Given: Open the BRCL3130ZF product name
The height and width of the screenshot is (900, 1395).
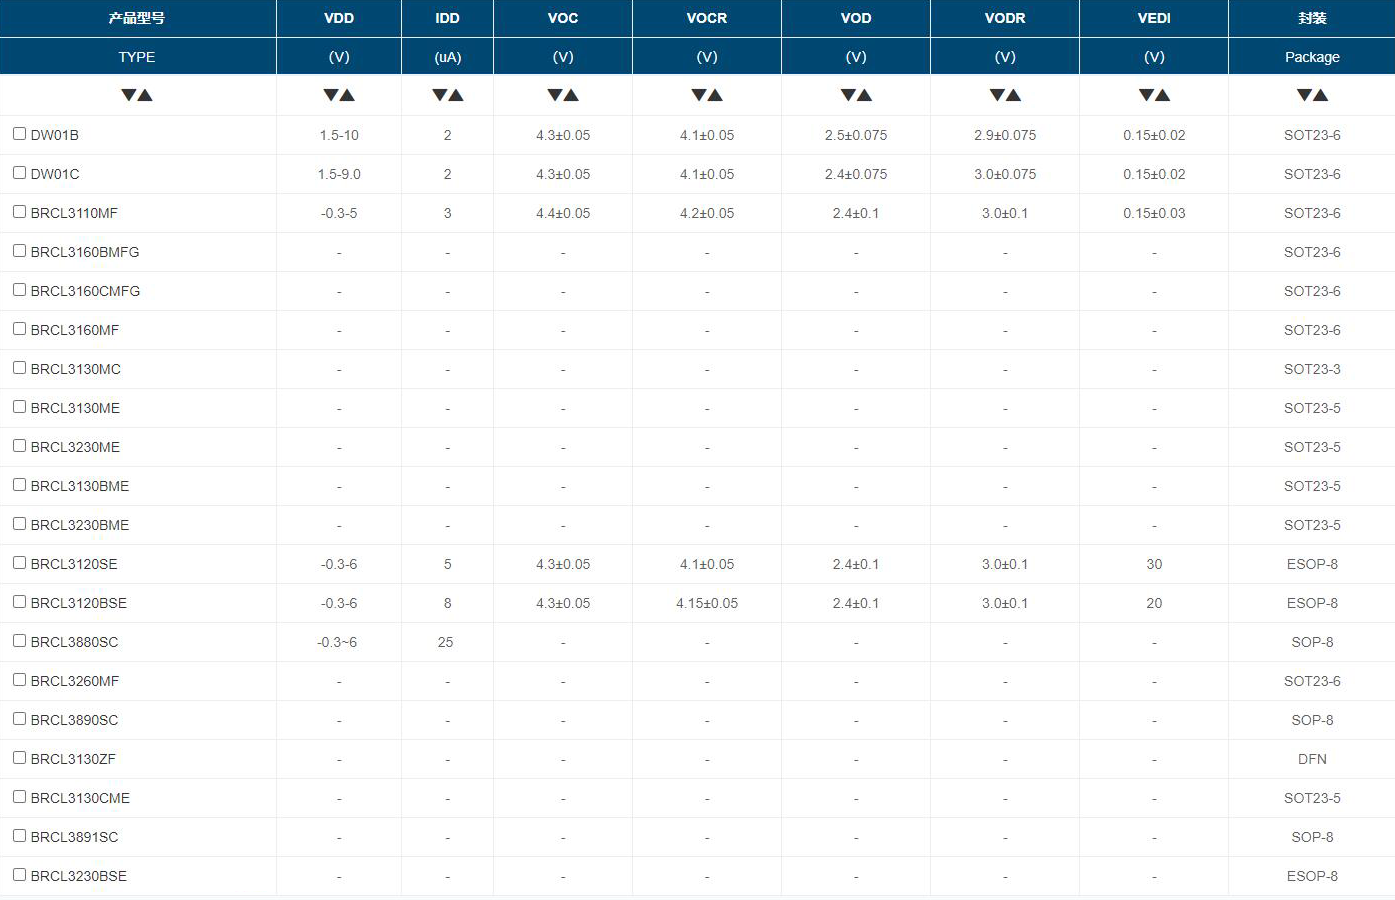Looking at the screenshot, I should [x=73, y=759].
